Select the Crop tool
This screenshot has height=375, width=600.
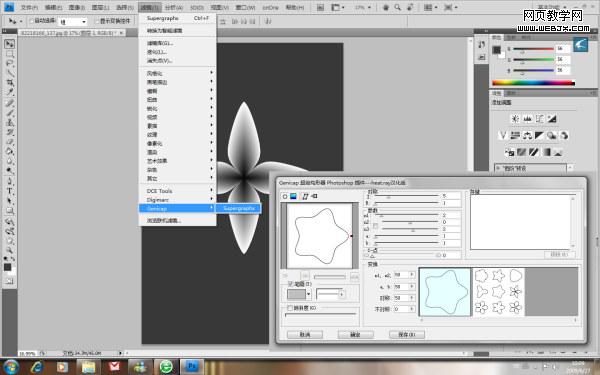click(x=10, y=83)
